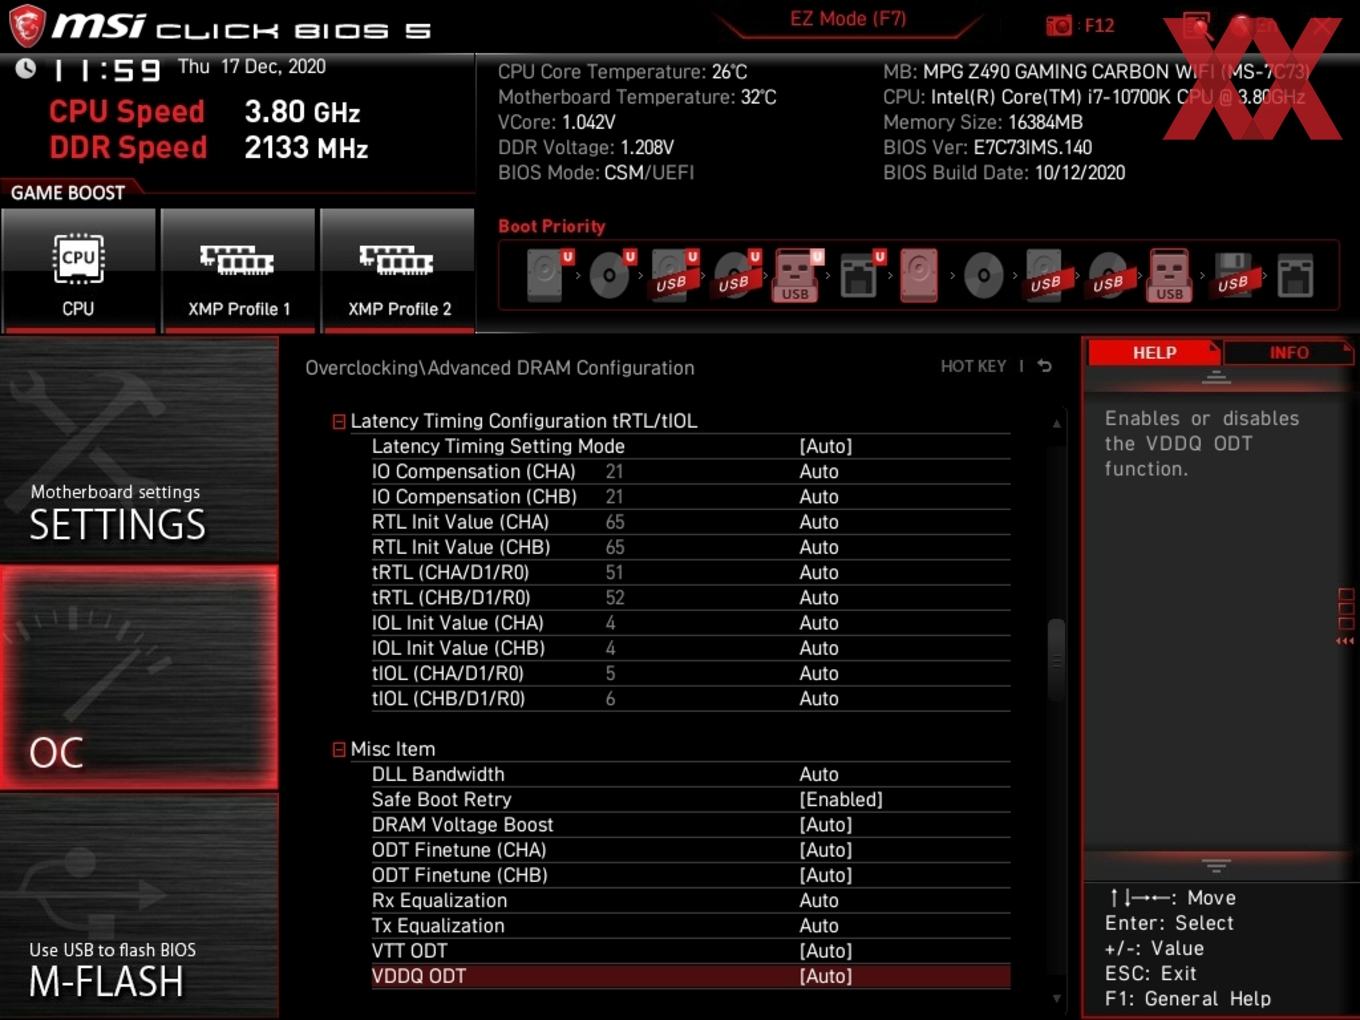Open M-FLASH to flash BIOS
The height and width of the screenshot is (1020, 1360).
tap(139, 905)
